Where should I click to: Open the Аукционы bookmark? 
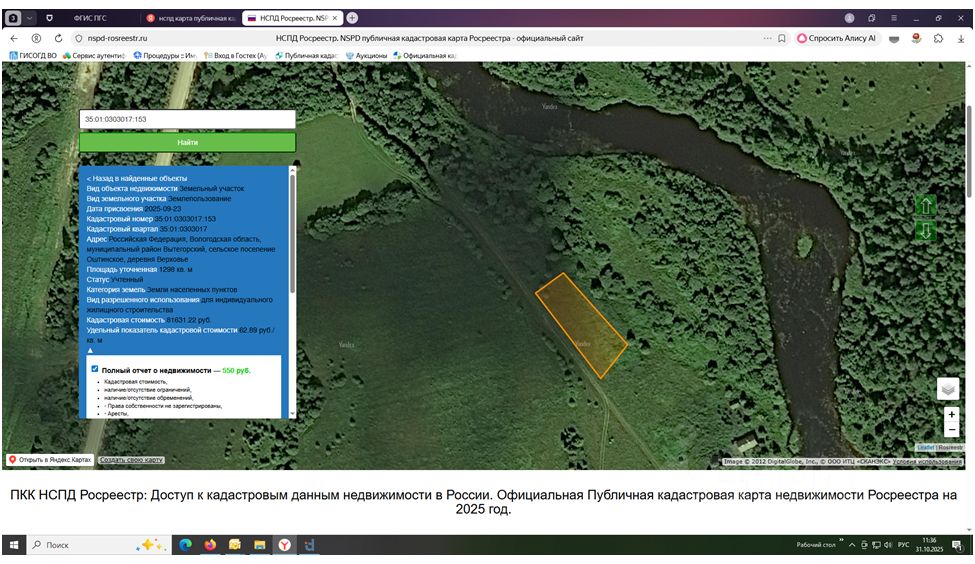366,55
